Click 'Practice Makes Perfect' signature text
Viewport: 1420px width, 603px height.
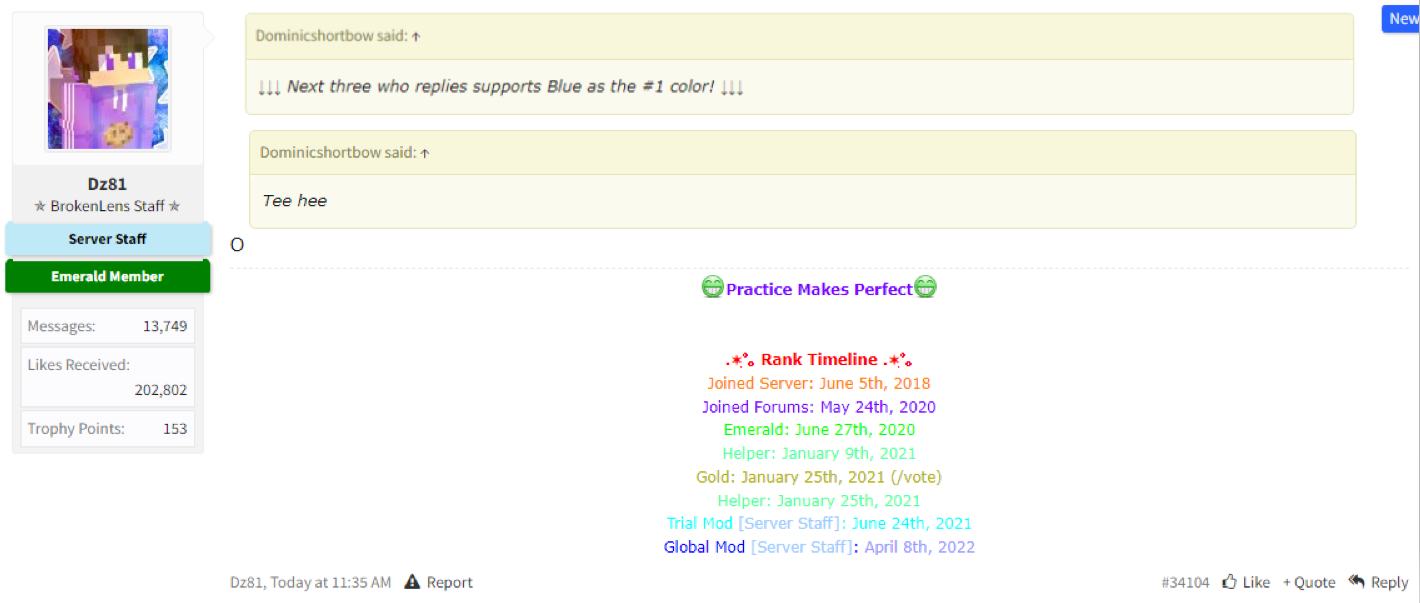point(819,289)
